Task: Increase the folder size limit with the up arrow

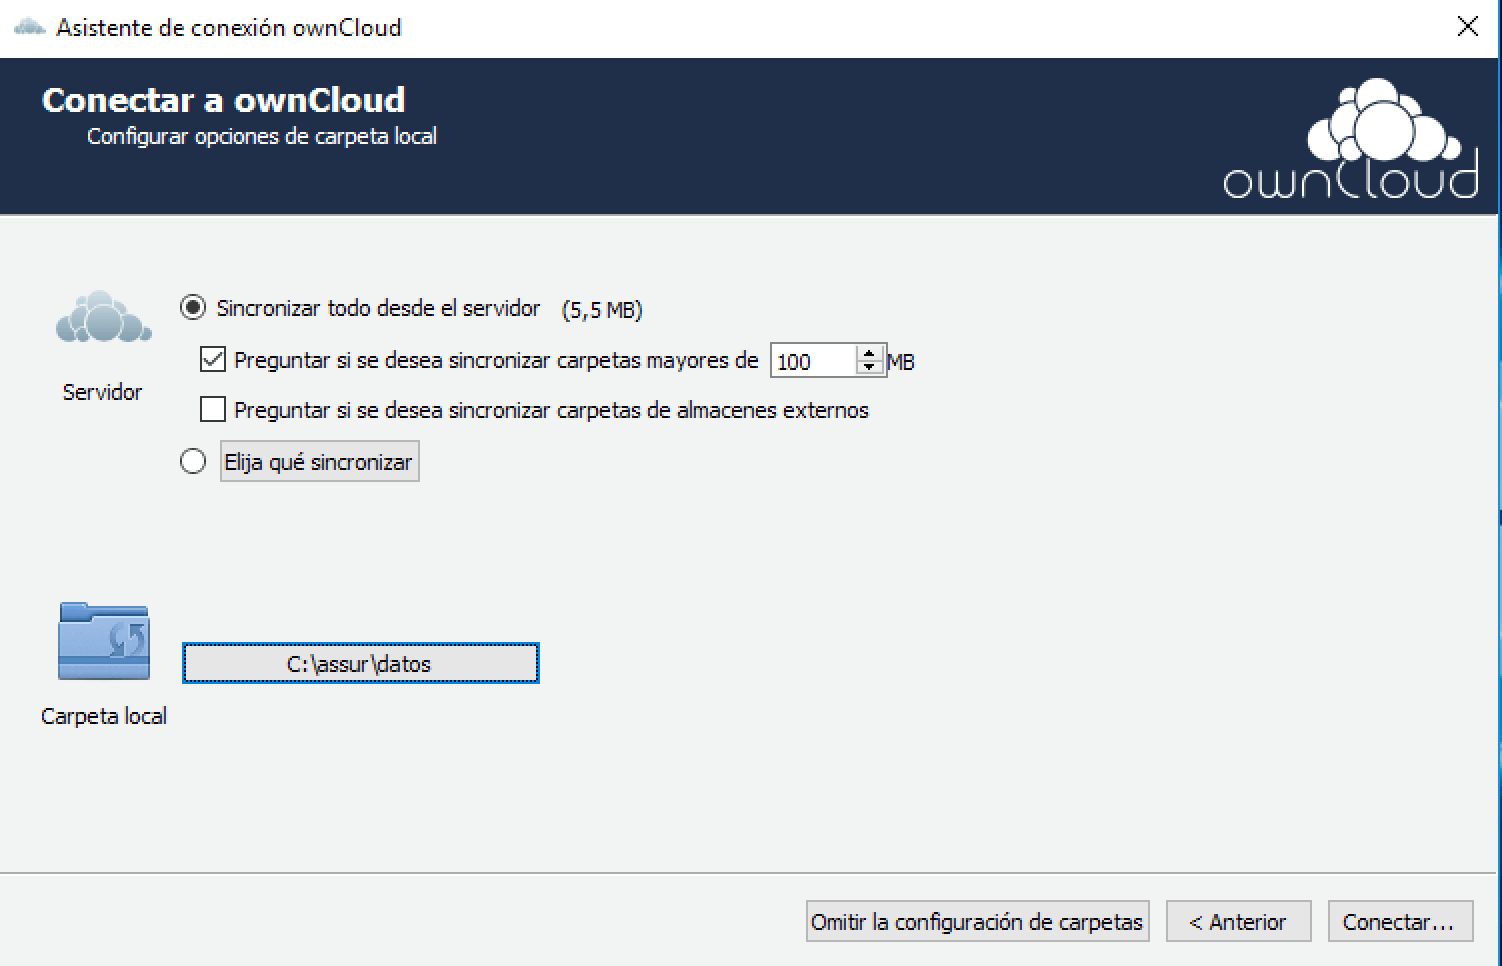Action: 869,353
